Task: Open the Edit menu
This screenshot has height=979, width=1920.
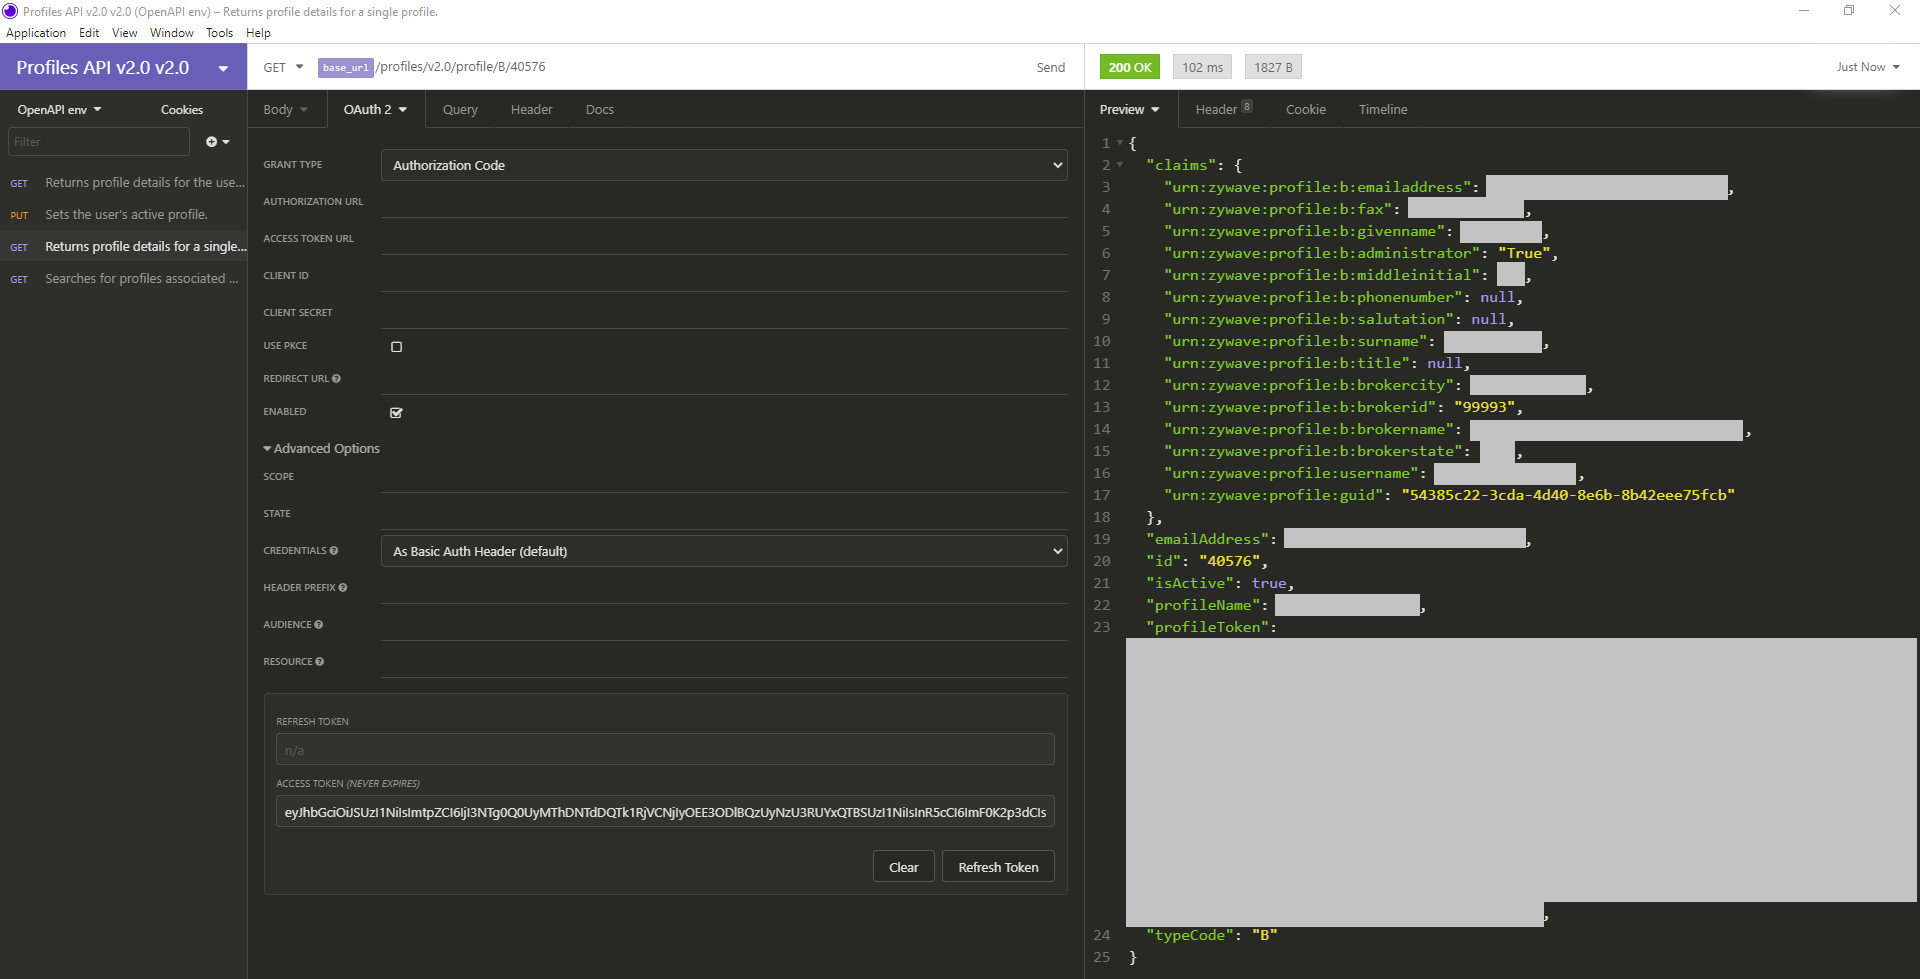Action: [89, 33]
